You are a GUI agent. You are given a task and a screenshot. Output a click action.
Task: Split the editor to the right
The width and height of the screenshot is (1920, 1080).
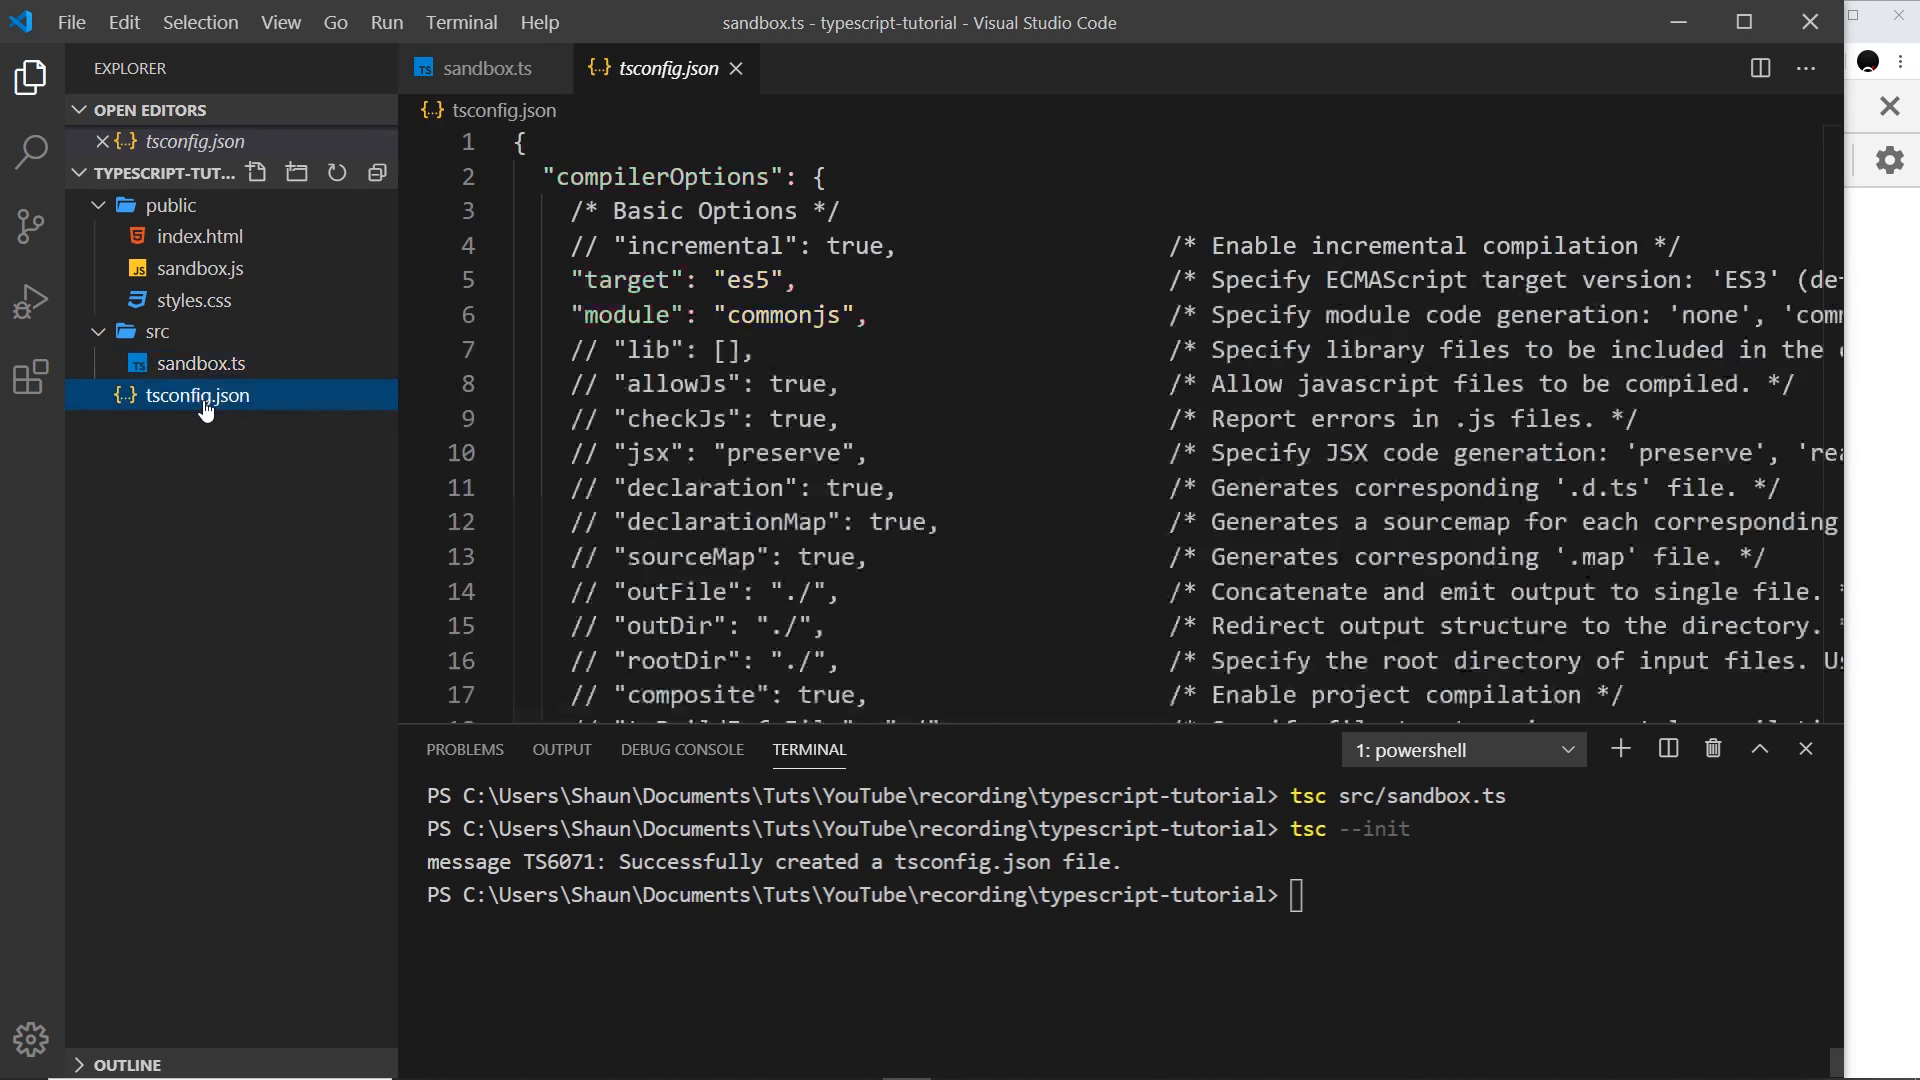1761,68
